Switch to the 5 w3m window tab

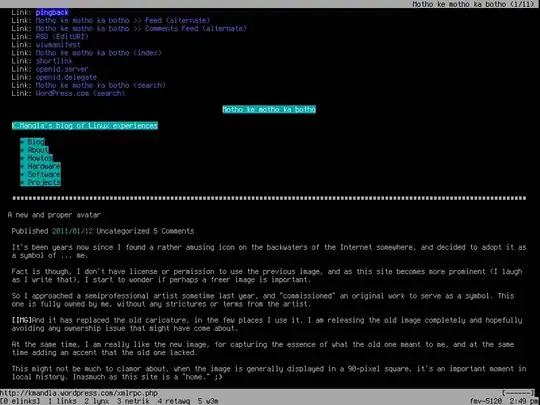(208, 401)
